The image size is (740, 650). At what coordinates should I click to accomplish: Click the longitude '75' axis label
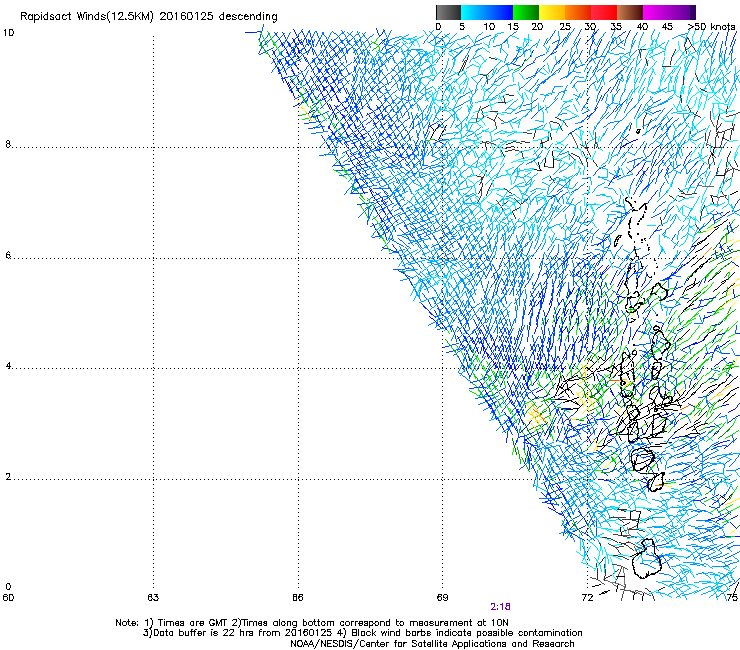coord(732,598)
